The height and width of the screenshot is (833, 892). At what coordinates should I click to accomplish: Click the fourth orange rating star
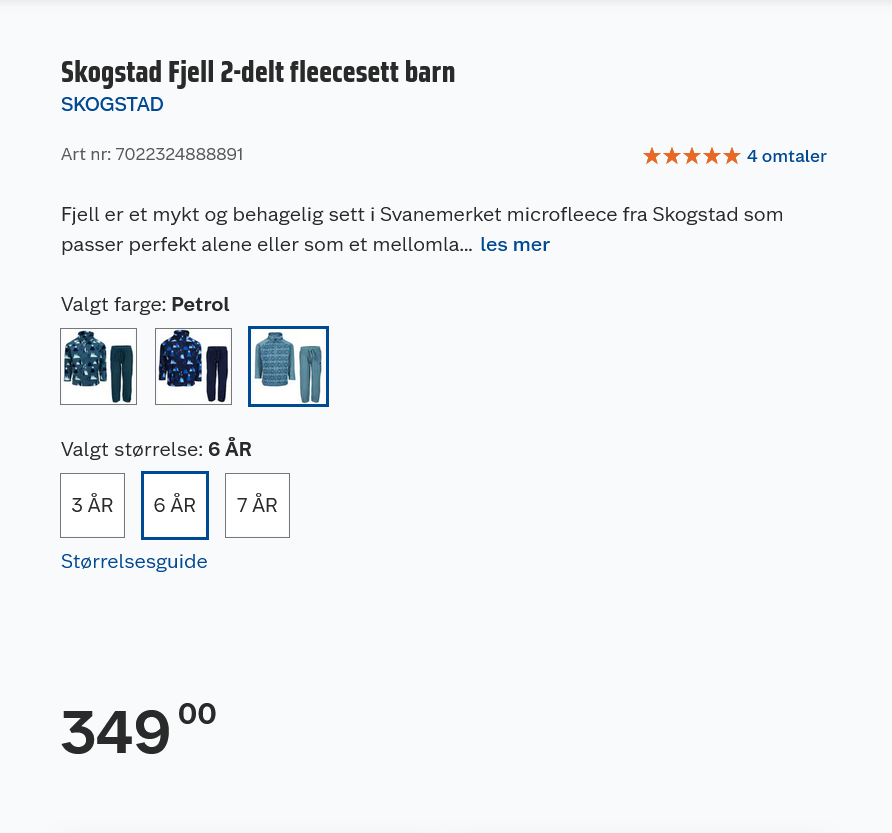[712, 156]
